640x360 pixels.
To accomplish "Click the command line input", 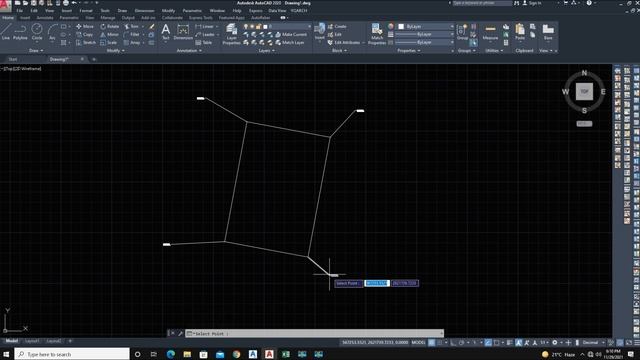I will point(314,333).
